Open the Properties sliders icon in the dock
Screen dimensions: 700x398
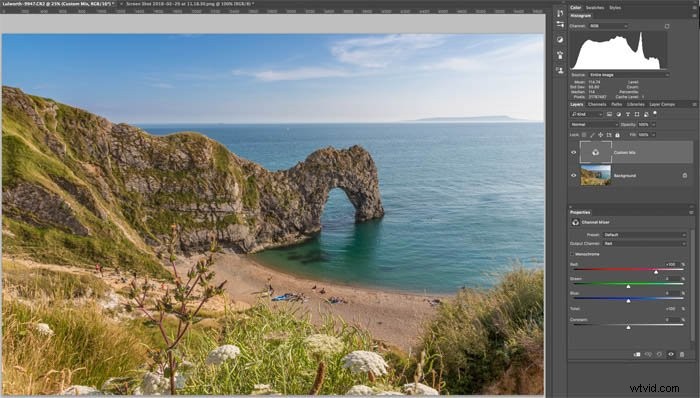point(560,25)
